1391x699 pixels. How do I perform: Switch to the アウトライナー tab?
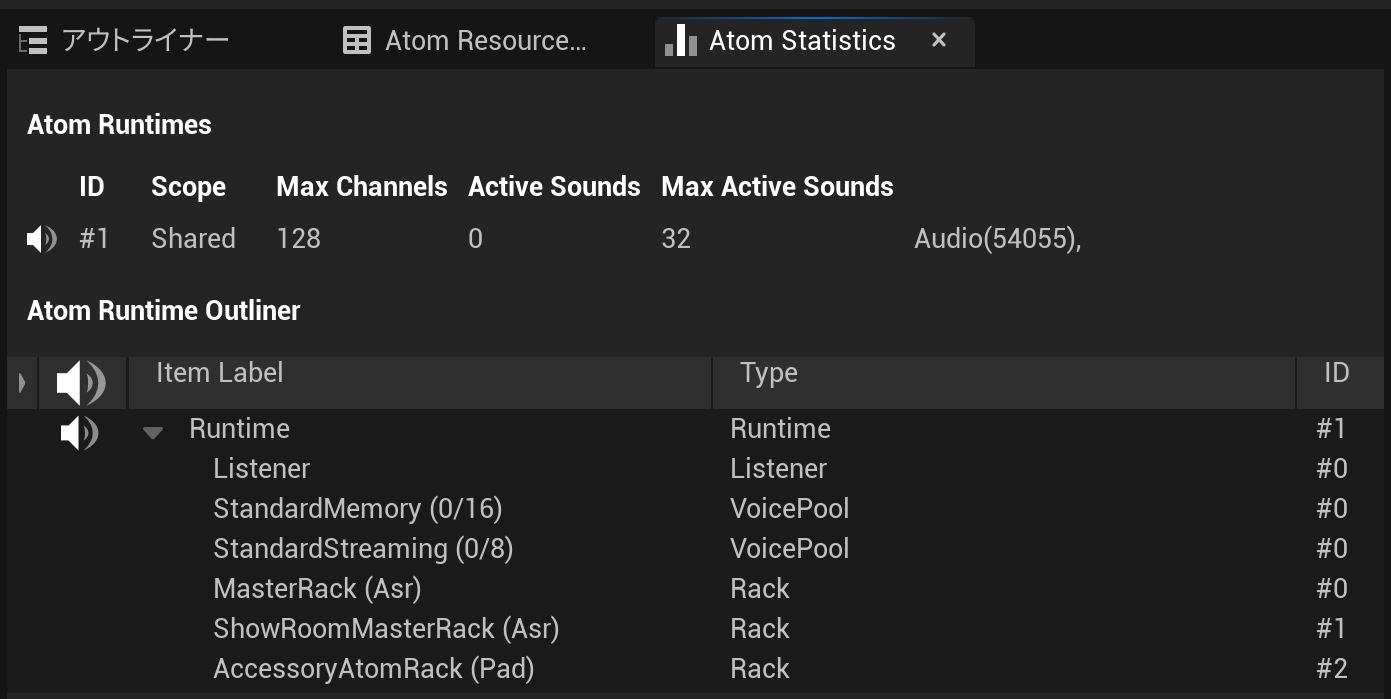[x=144, y=41]
